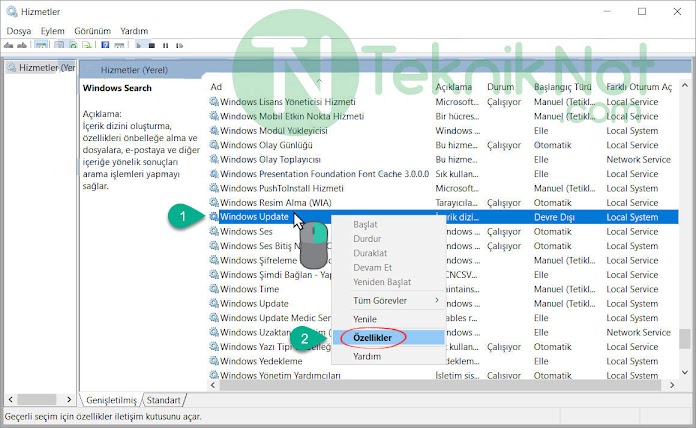Click Yeniden Başlat in the context menu

388,282
